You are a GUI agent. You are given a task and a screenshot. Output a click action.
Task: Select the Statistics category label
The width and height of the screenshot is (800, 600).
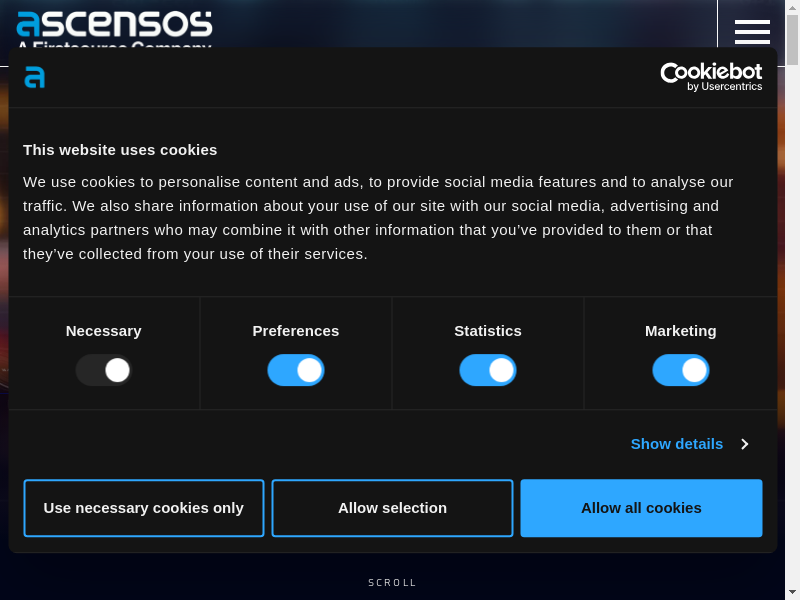click(488, 331)
